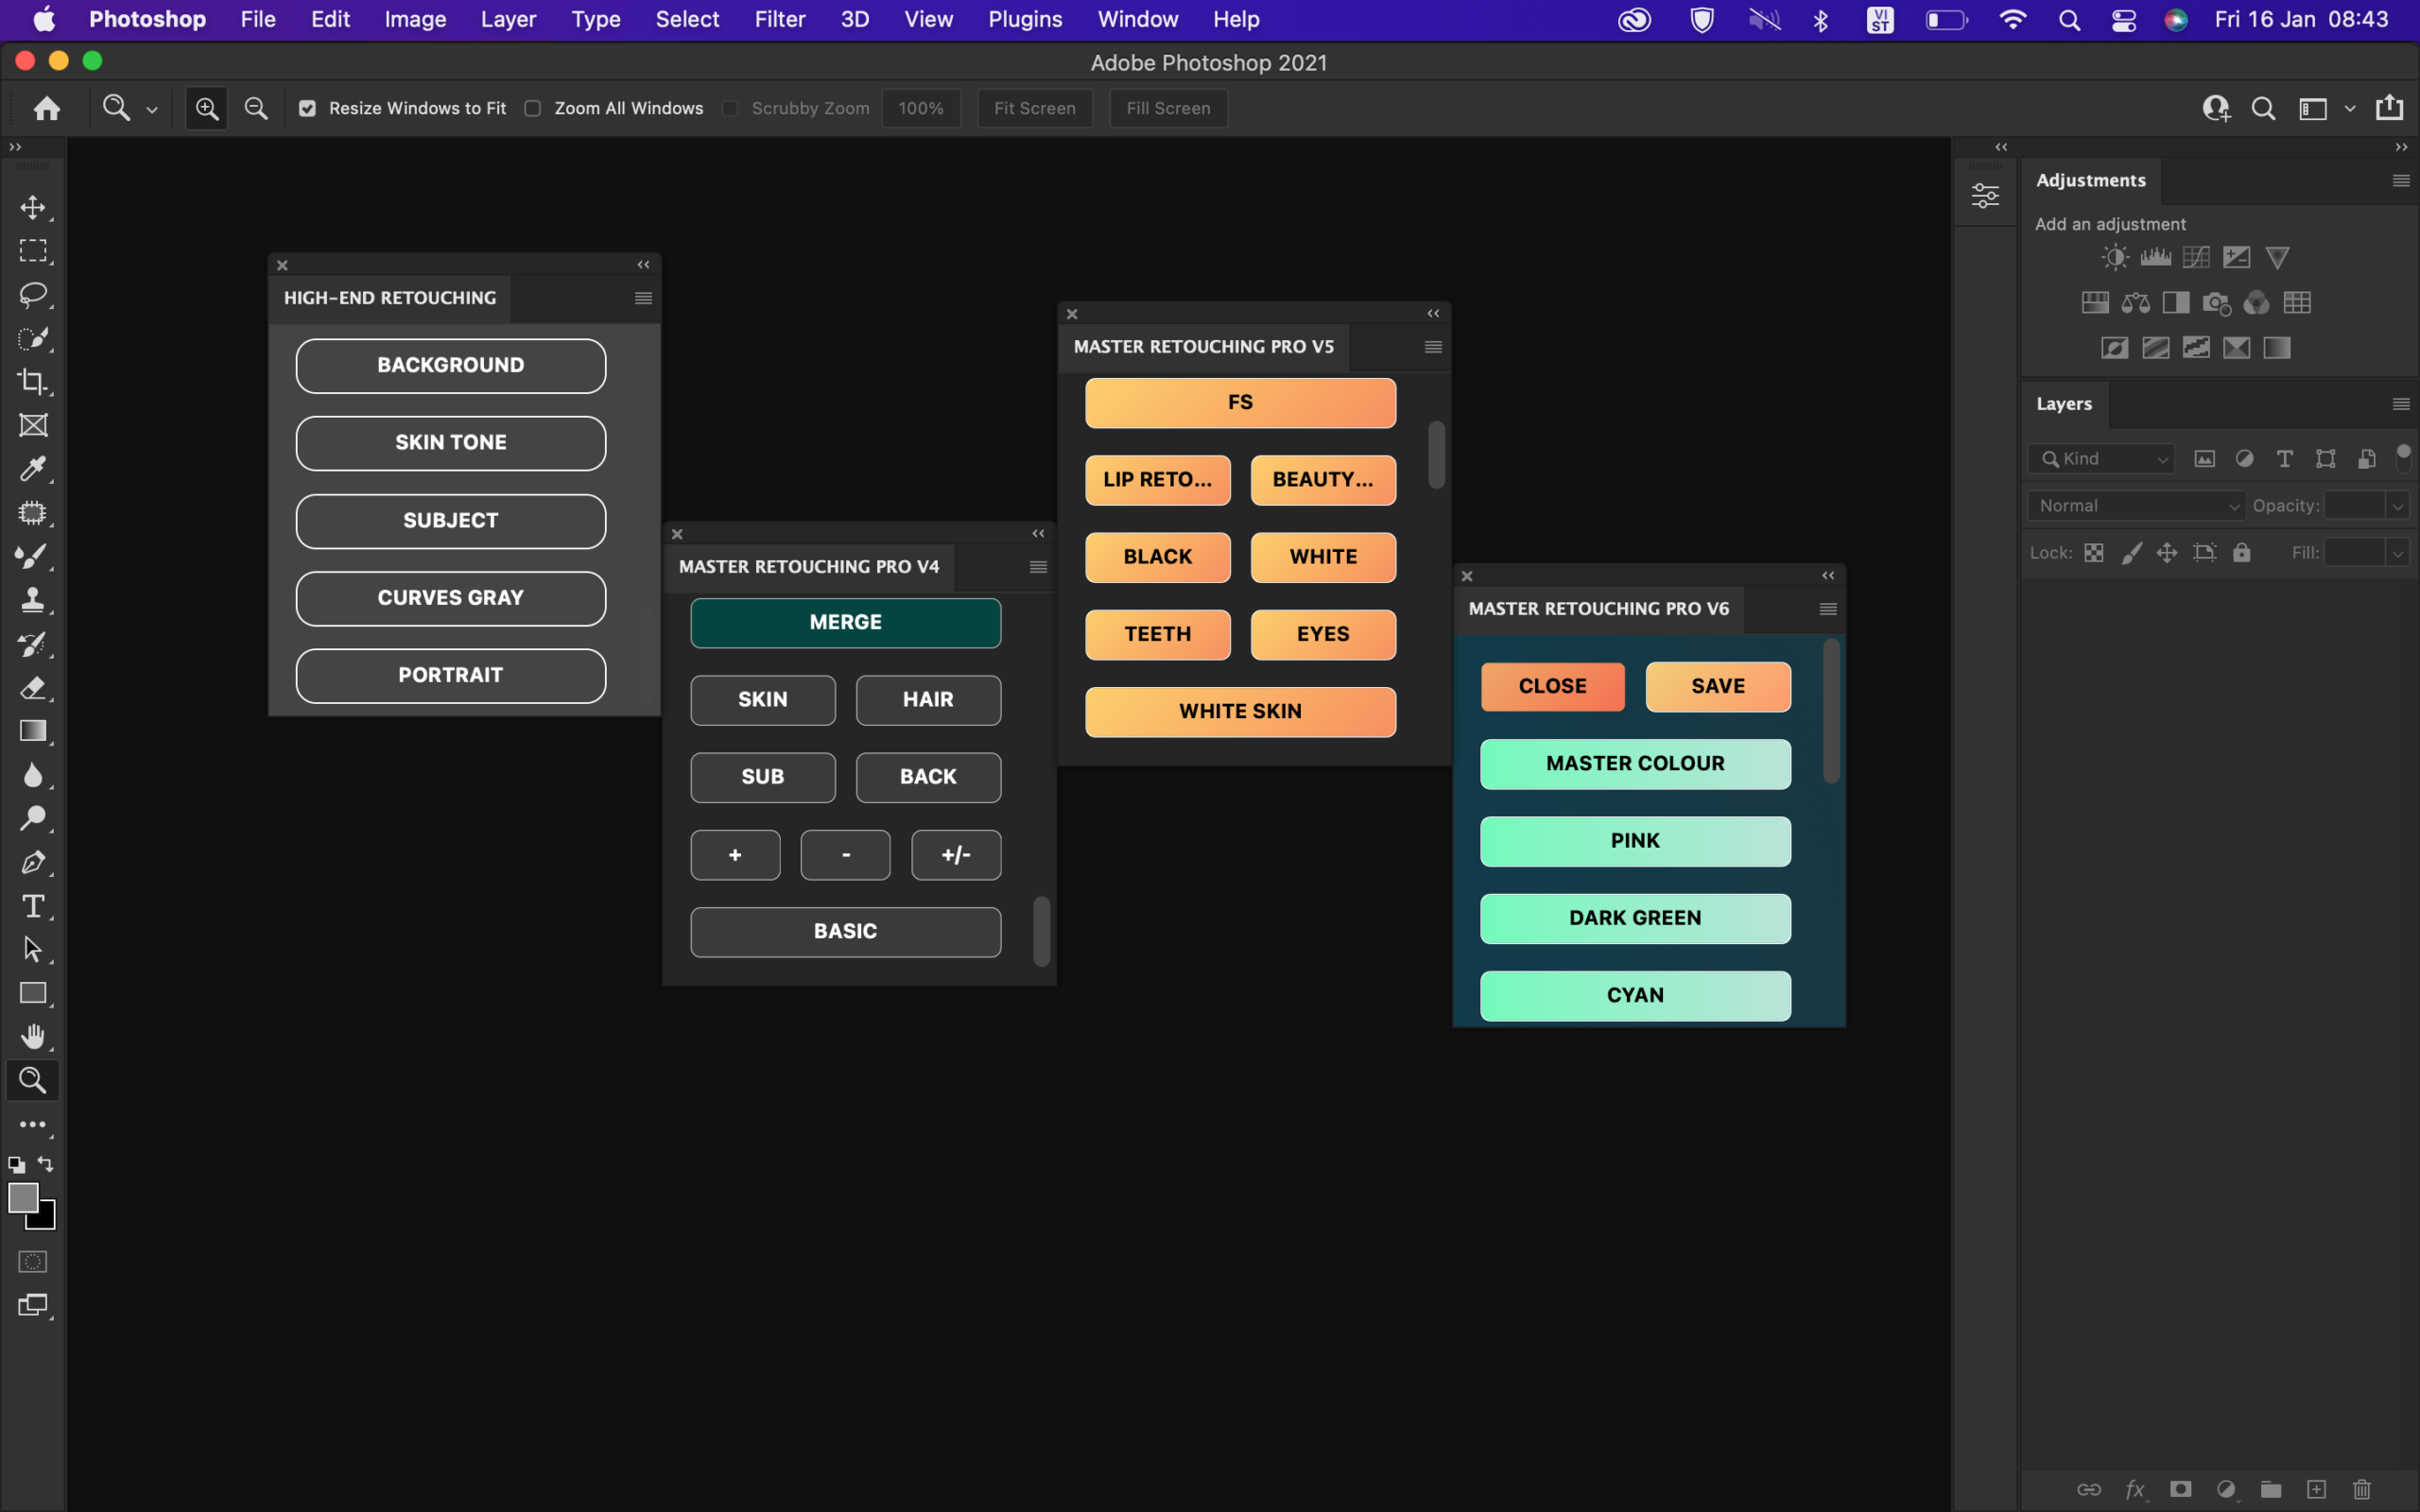Image resolution: width=2420 pixels, height=1512 pixels.
Task: Disable Resize Windows to Fit checkbox
Action: [308, 108]
